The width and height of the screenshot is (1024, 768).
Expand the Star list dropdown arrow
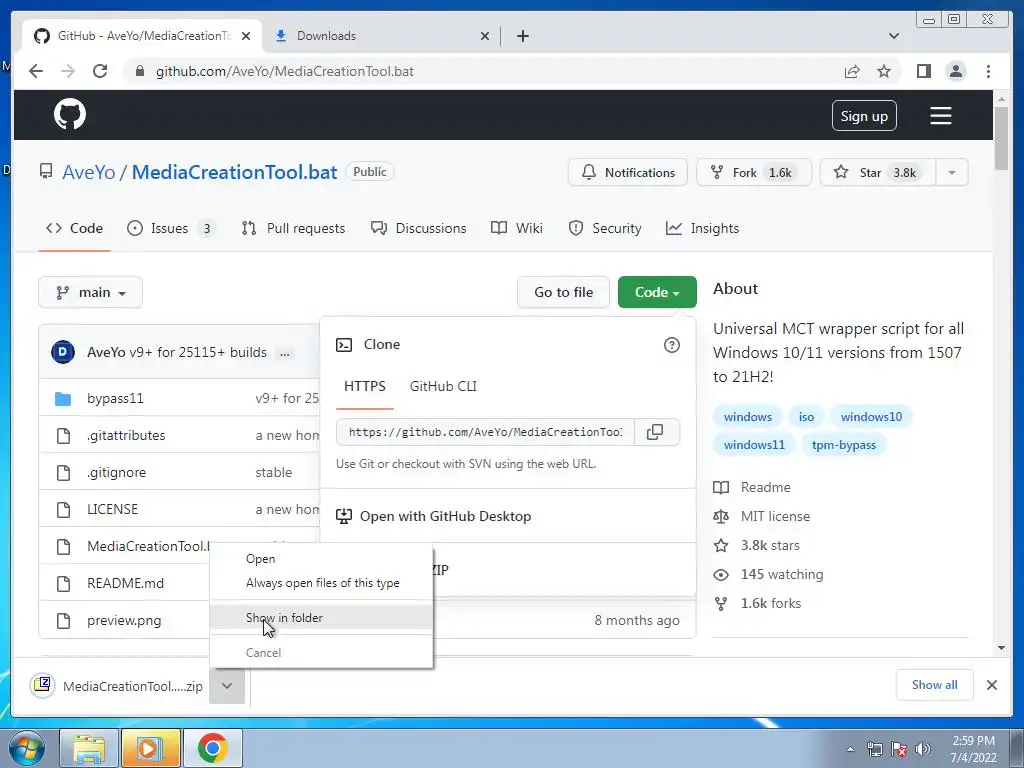point(952,172)
